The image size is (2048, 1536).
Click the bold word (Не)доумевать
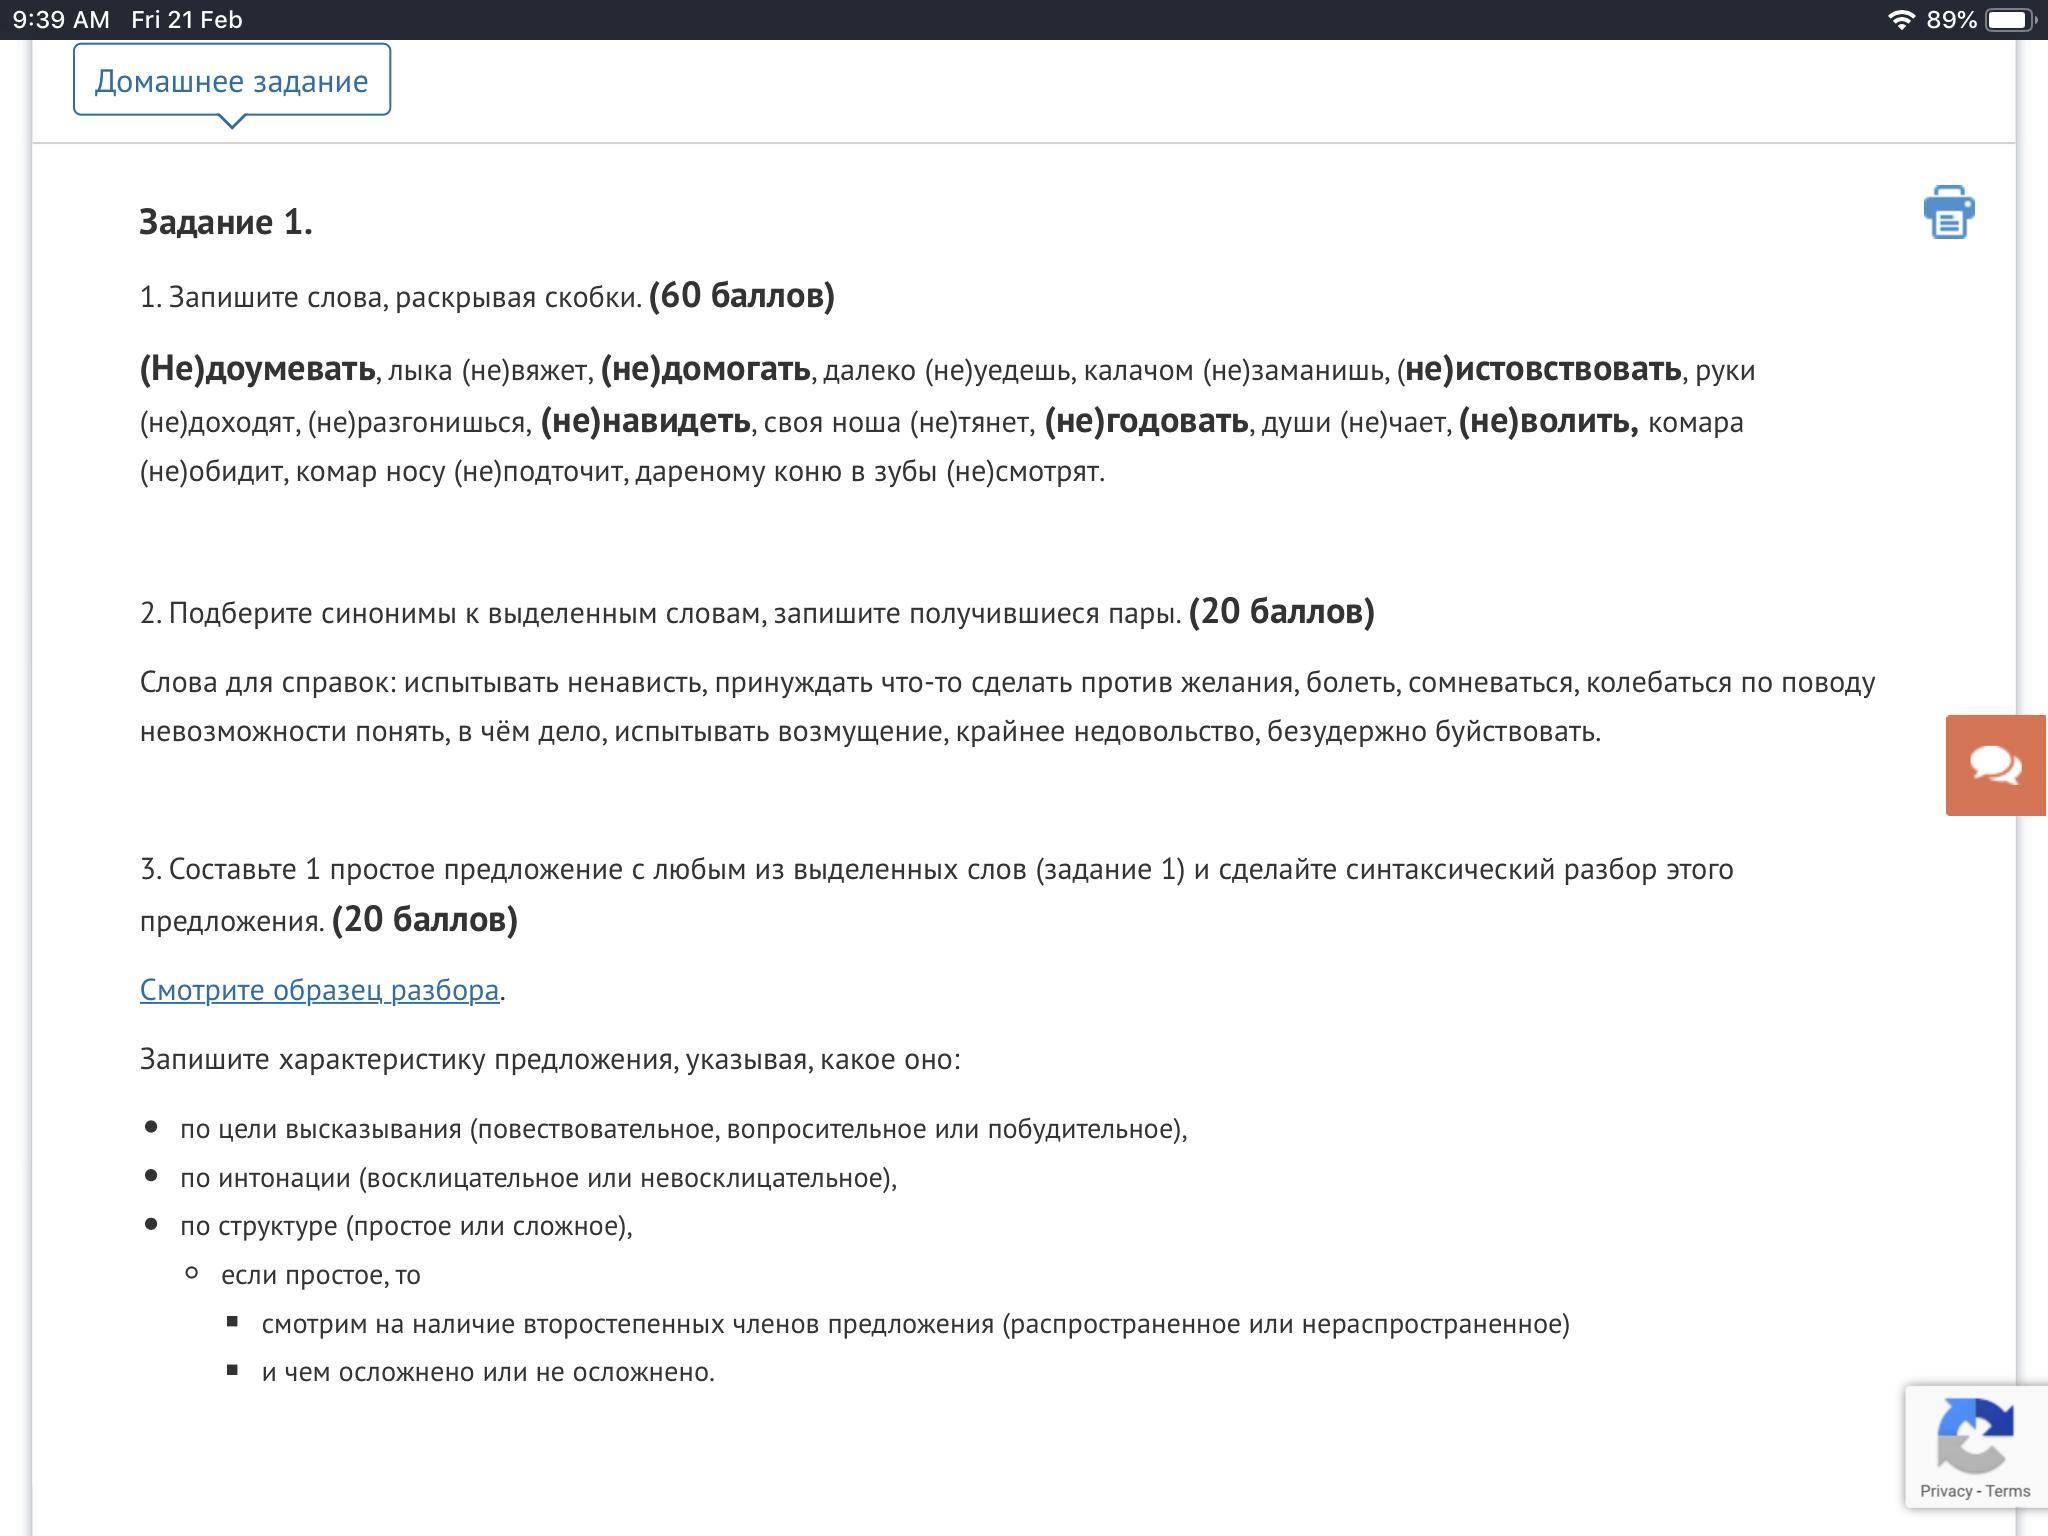[x=258, y=369]
